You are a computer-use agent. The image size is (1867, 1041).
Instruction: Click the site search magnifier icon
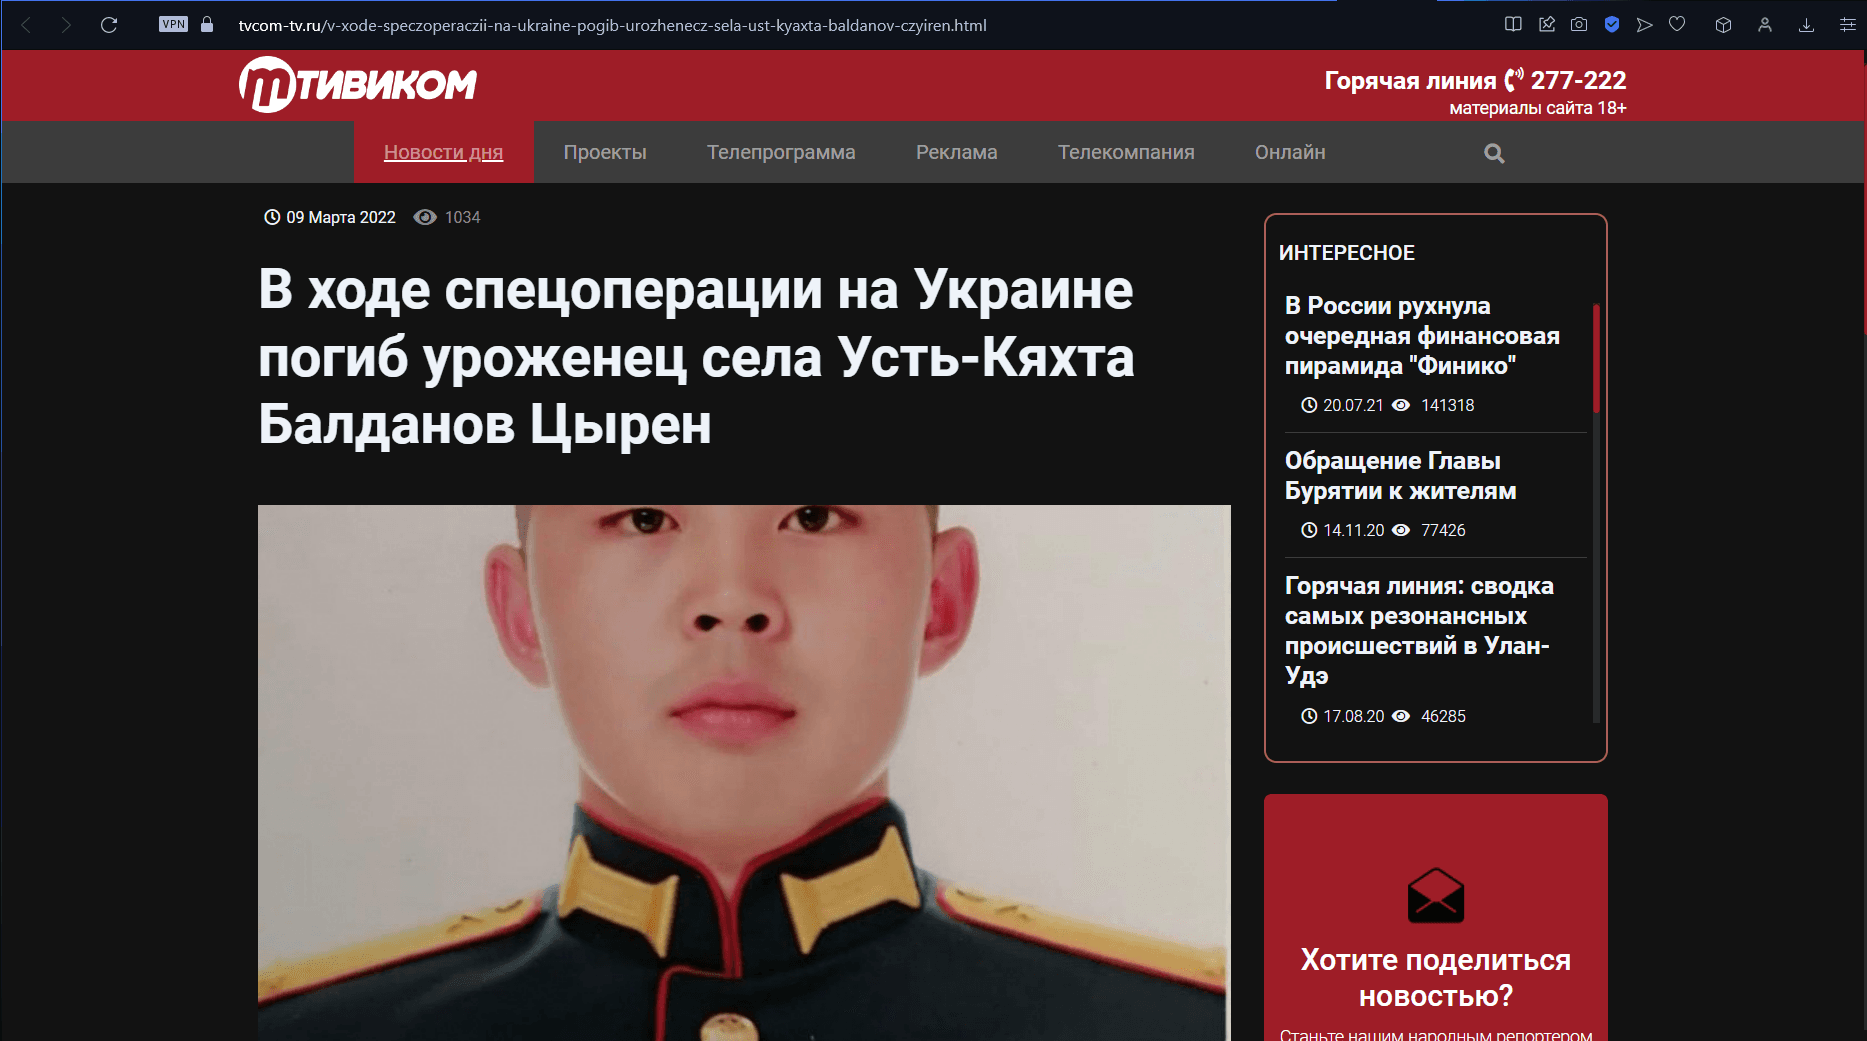(1494, 153)
